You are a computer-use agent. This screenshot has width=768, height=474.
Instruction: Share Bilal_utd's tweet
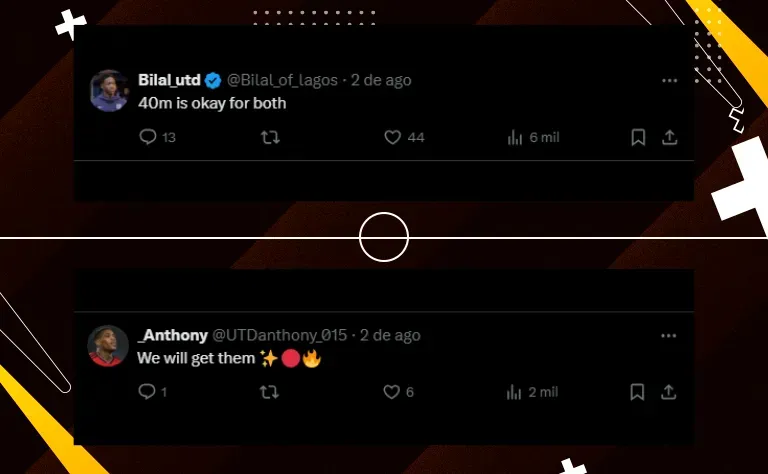click(670, 137)
